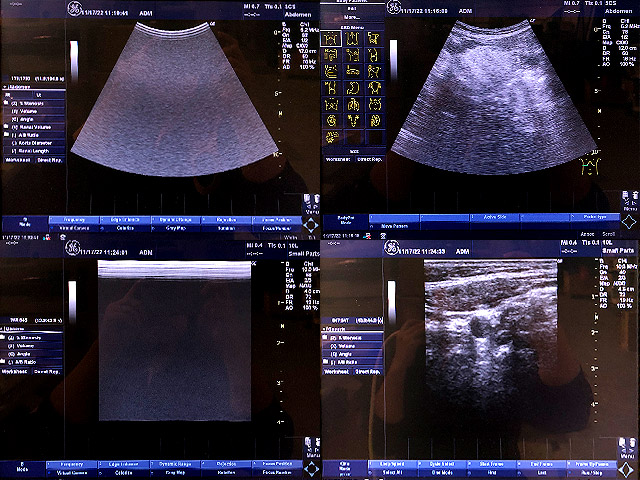Choose Probe Type in the body pattern soft menu
The image size is (640, 480).
[x=595, y=217]
